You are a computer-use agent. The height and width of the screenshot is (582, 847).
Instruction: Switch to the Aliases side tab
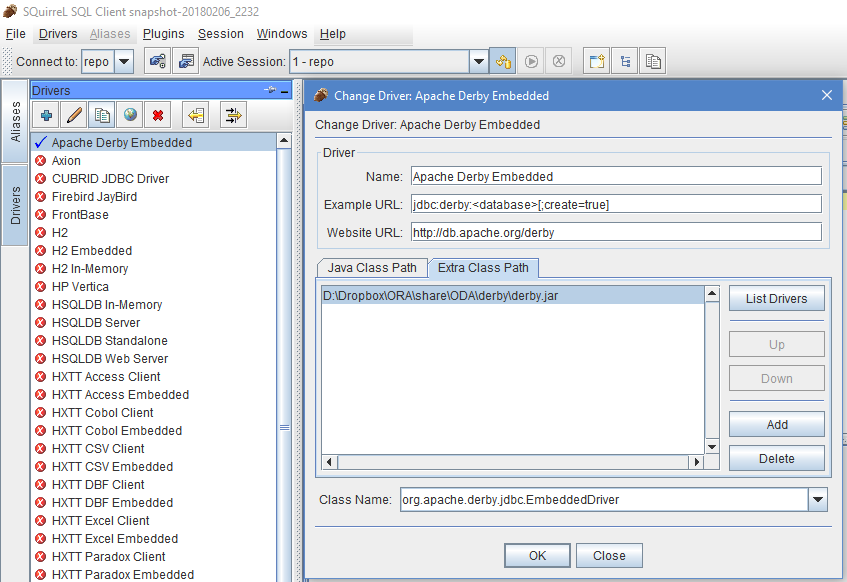tap(15, 122)
